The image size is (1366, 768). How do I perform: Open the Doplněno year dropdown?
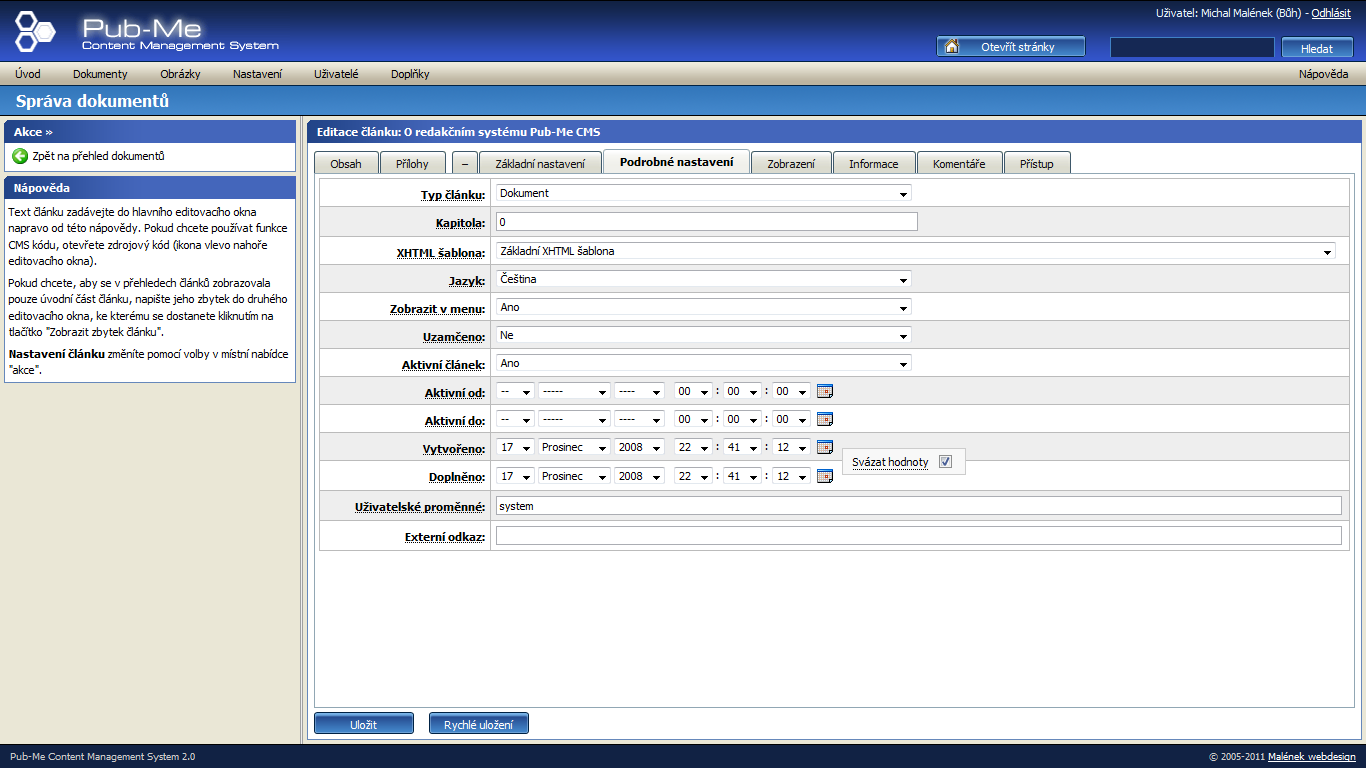640,476
